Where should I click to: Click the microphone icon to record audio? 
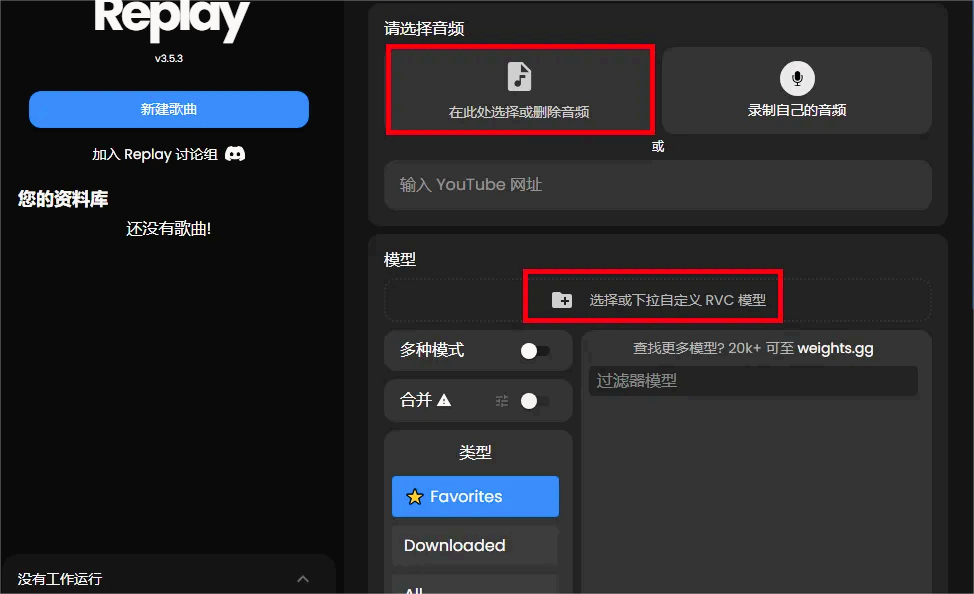pos(797,77)
